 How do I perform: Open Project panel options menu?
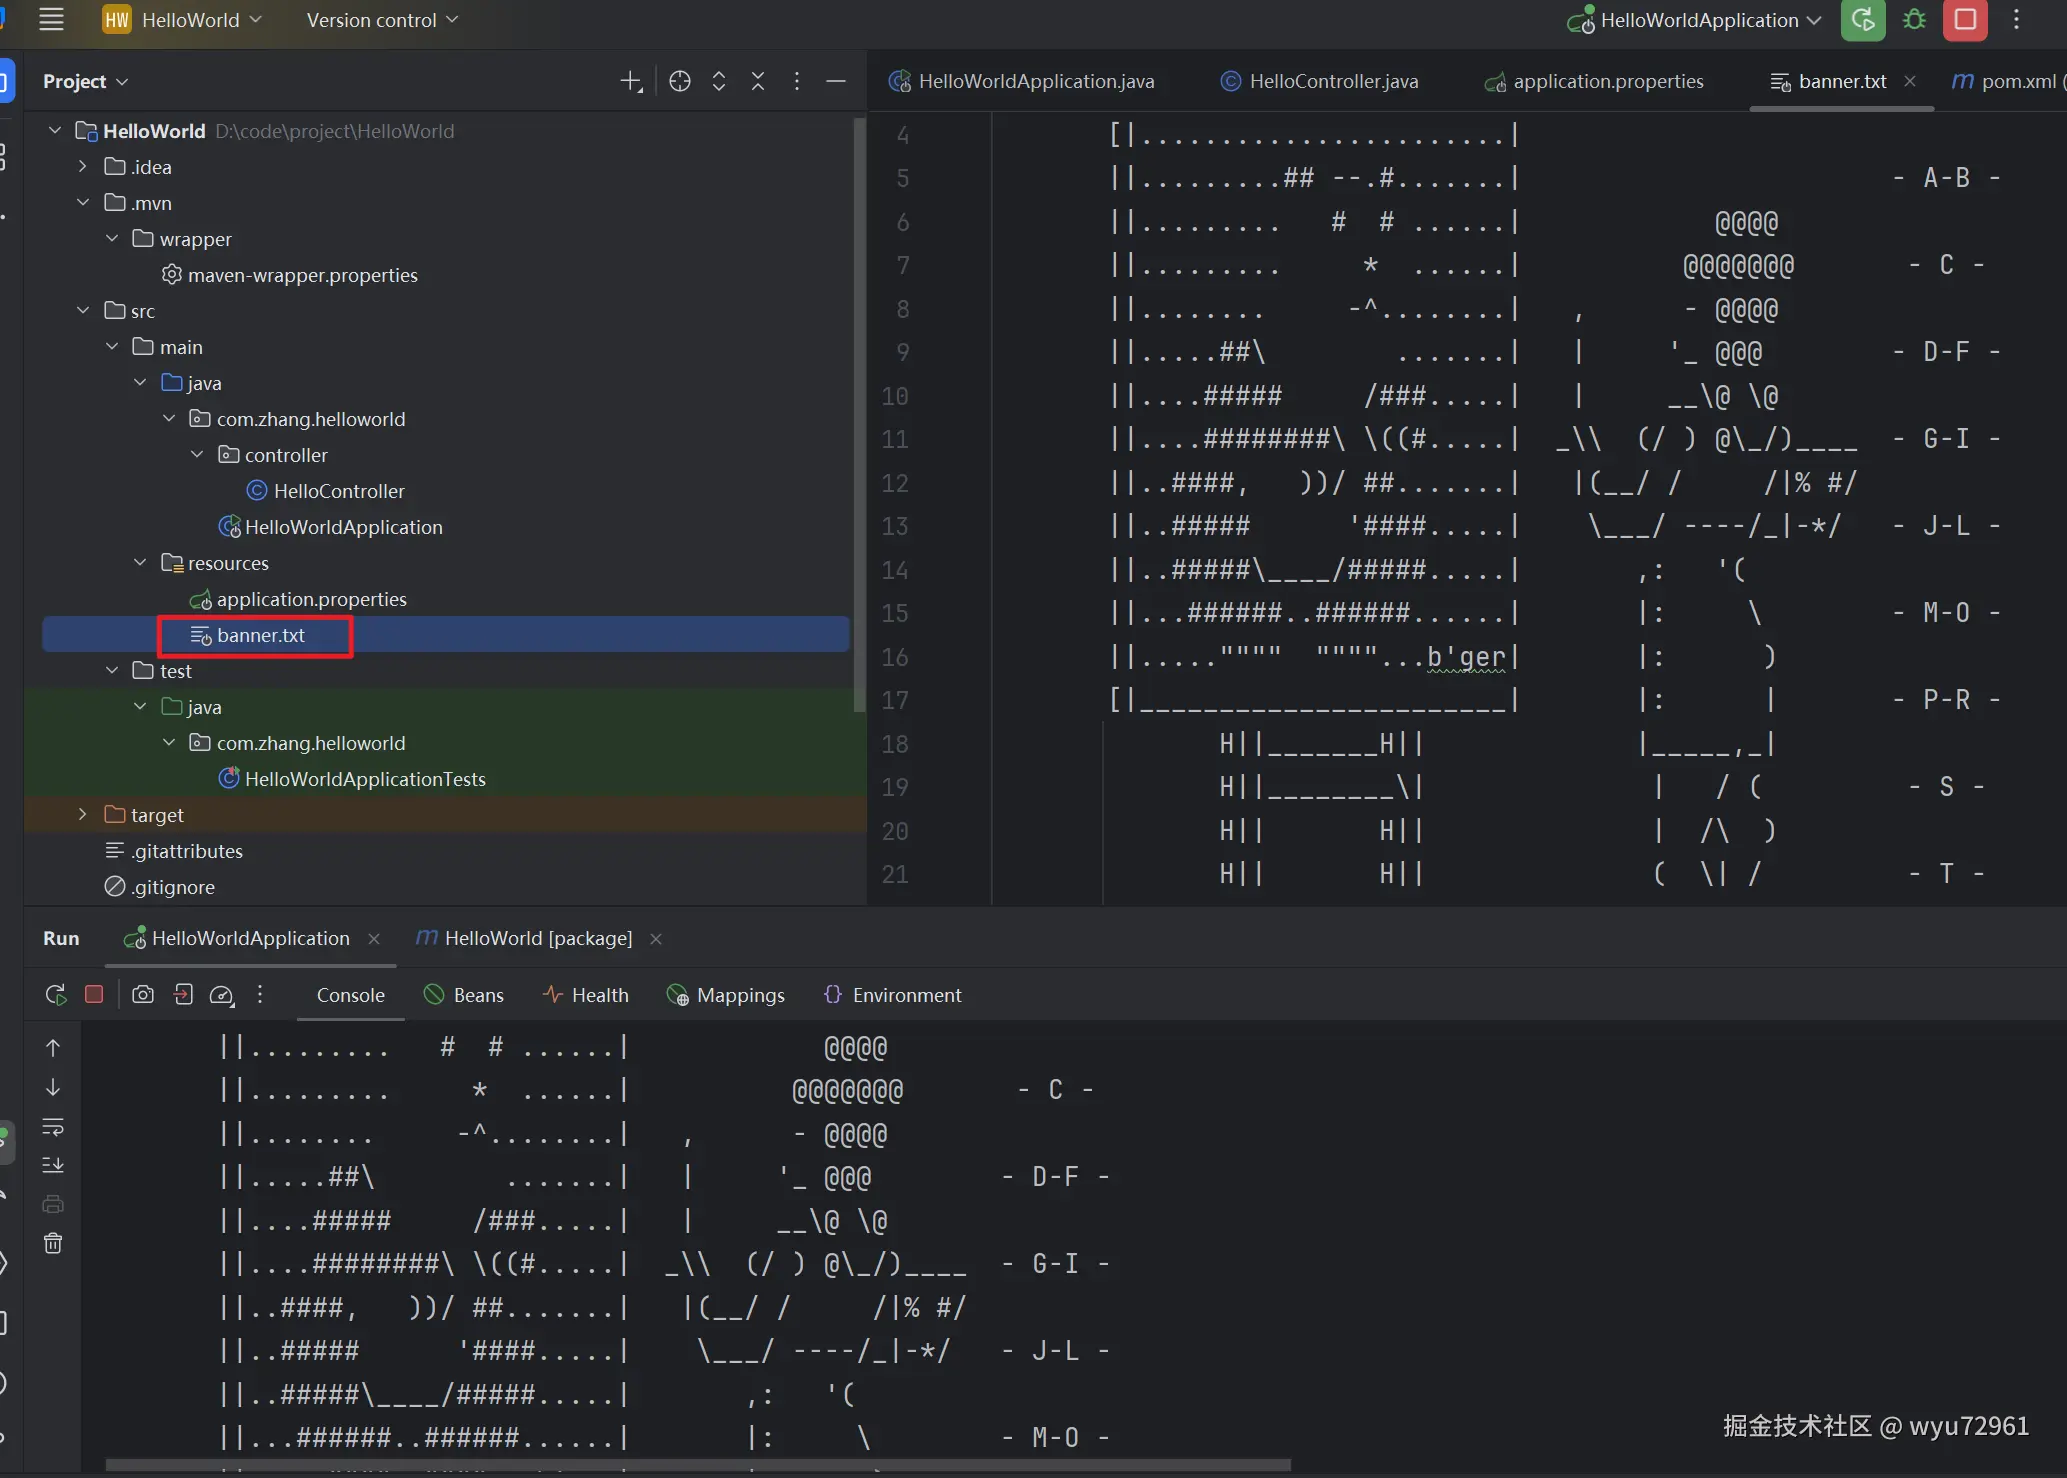(797, 82)
